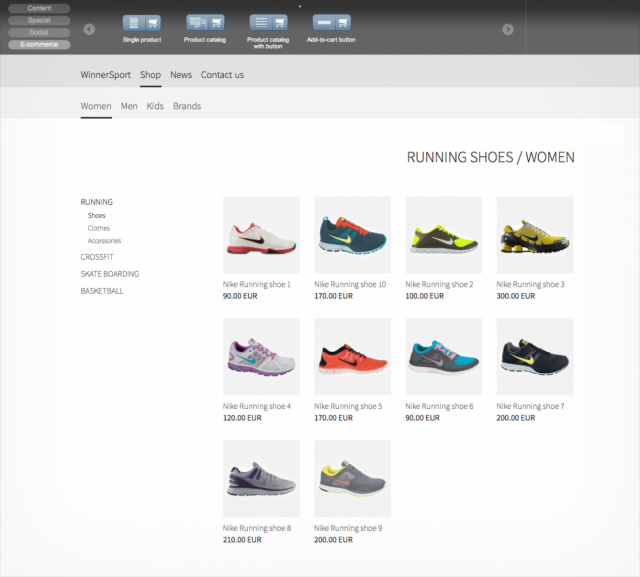640x577 pixels.
Task: Click the 300.00 EUR price
Action: point(516,296)
